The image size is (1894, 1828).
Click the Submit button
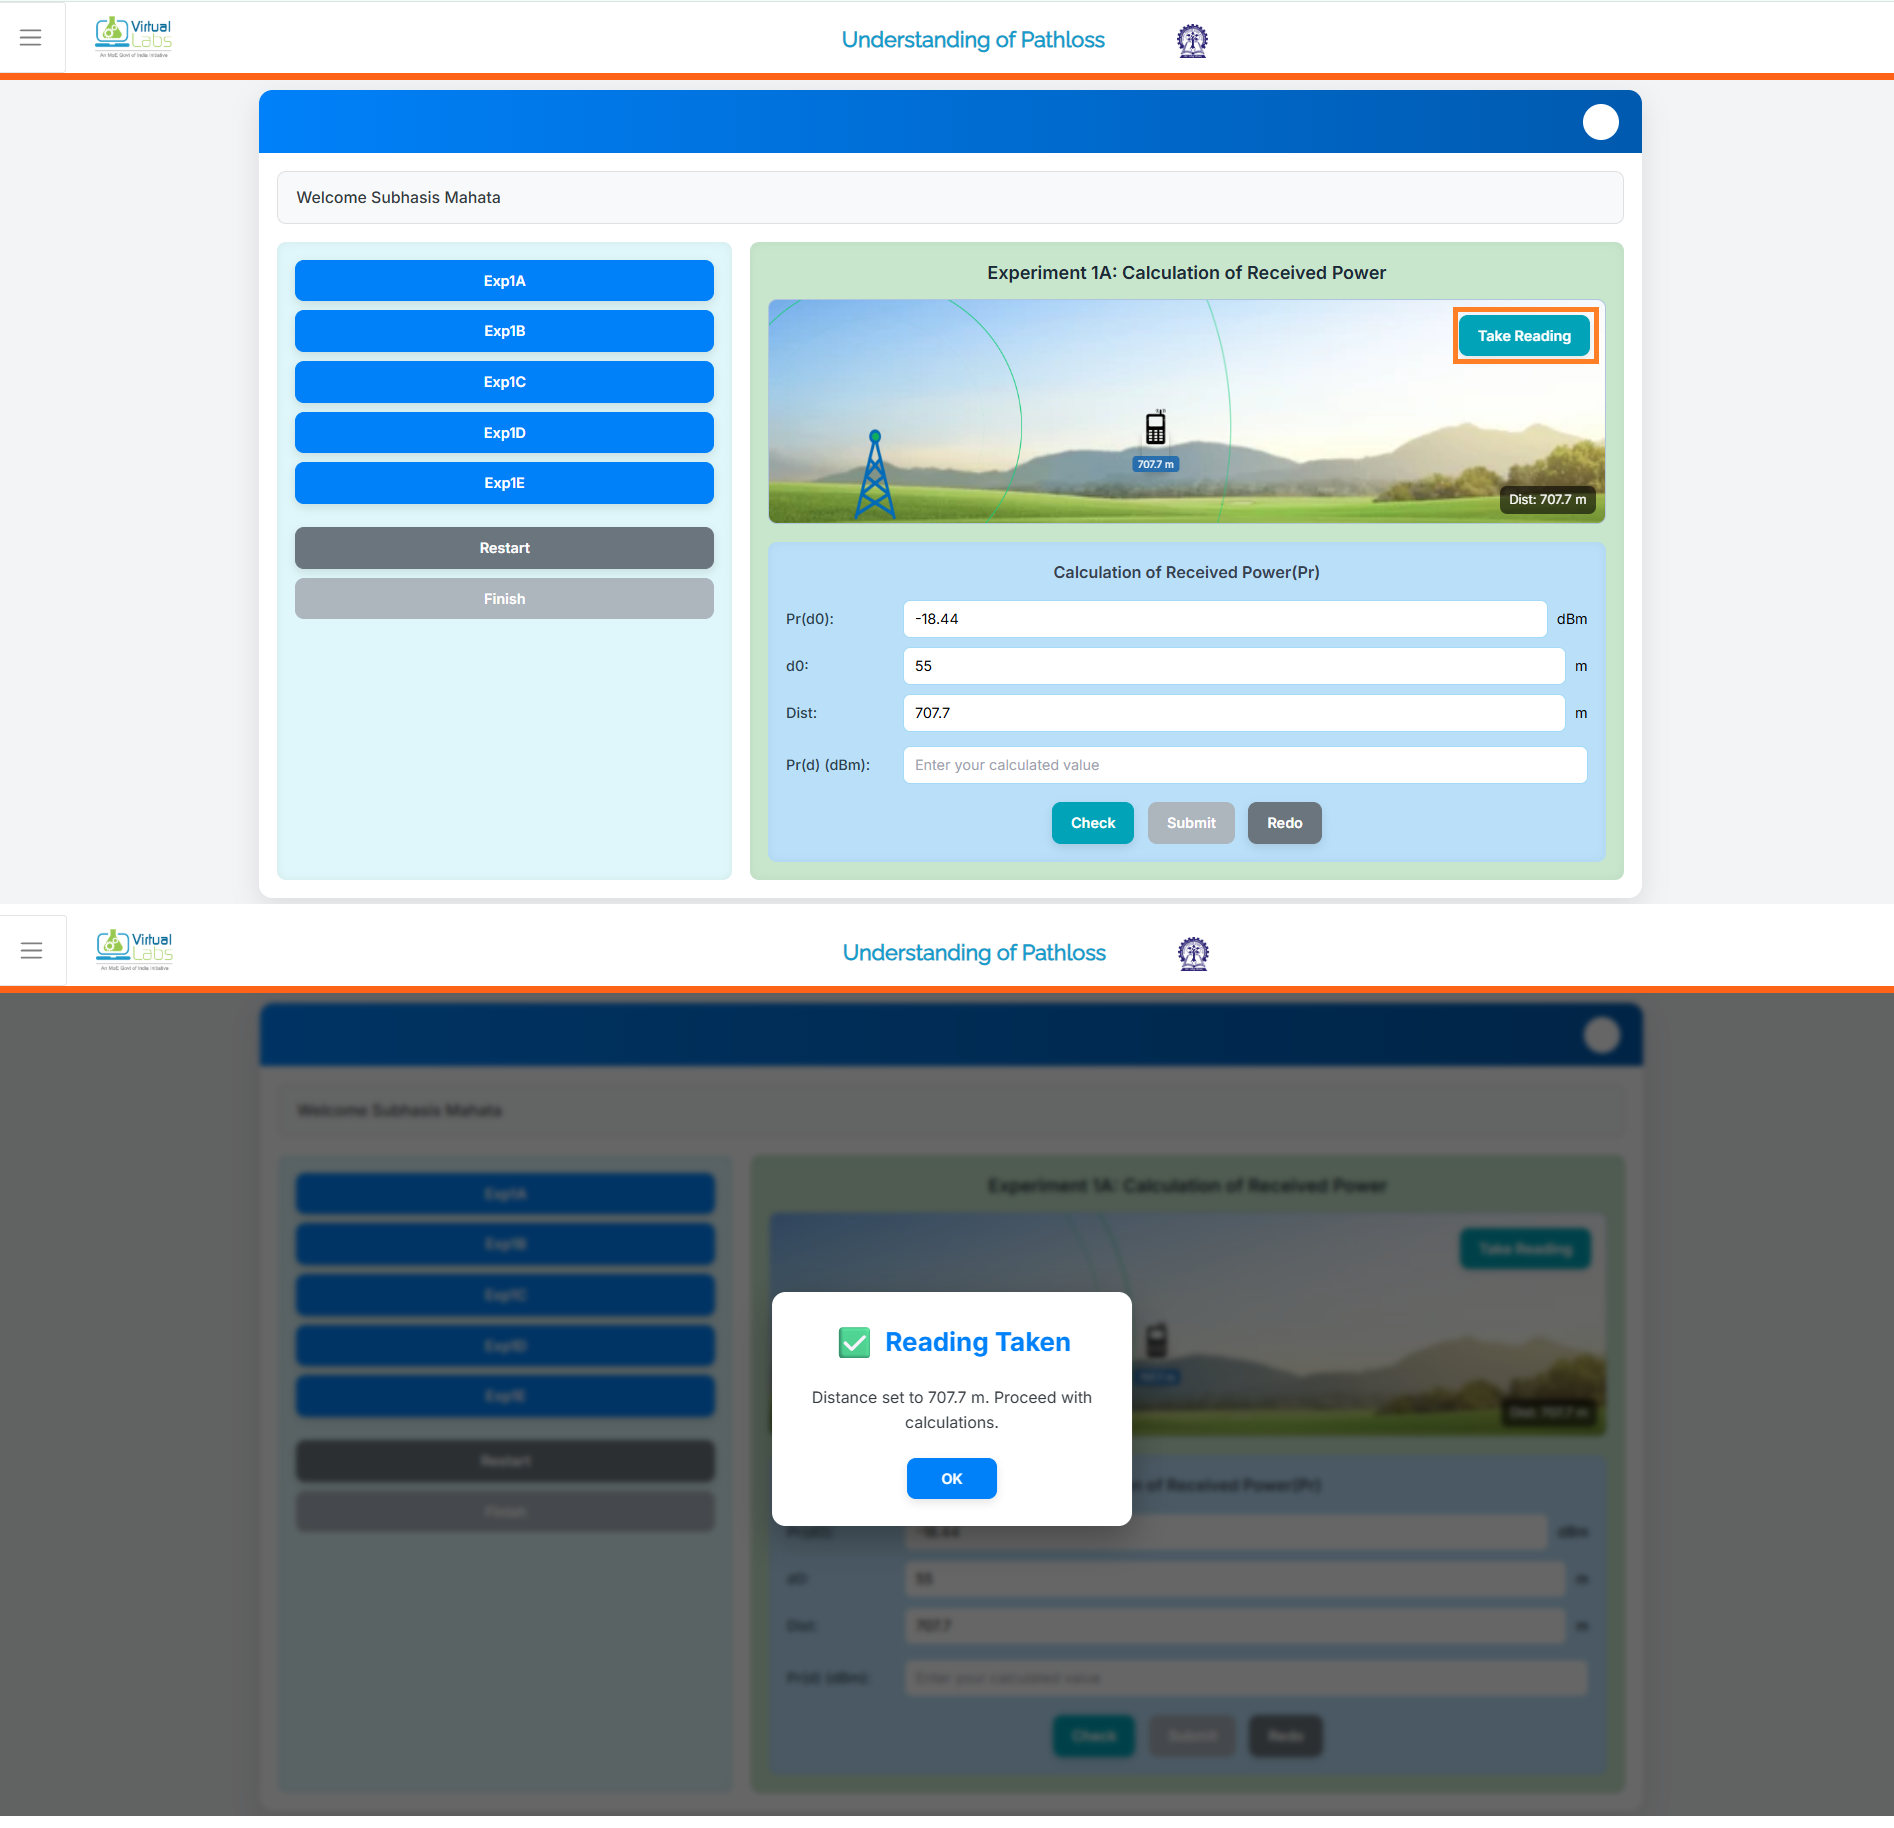click(x=1191, y=823)
